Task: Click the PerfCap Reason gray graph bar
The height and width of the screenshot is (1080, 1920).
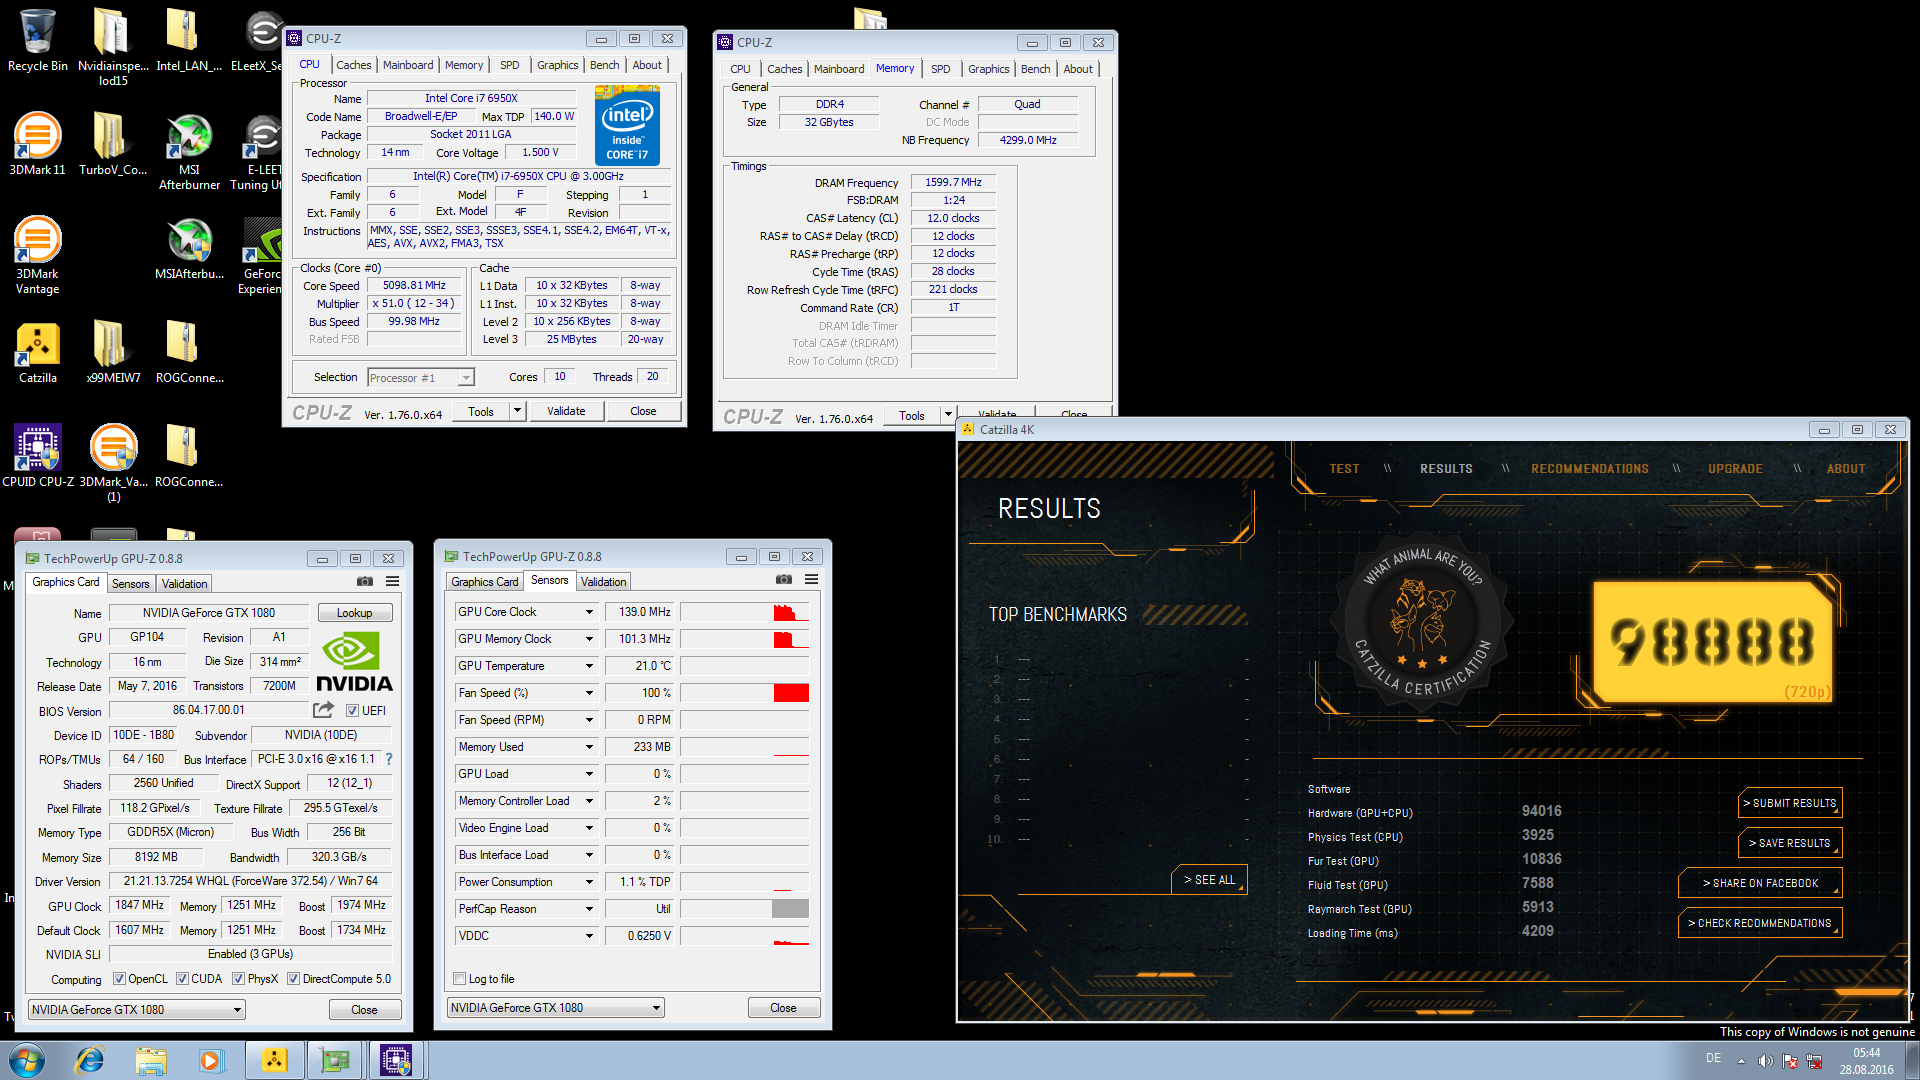Action: [790, 909]
